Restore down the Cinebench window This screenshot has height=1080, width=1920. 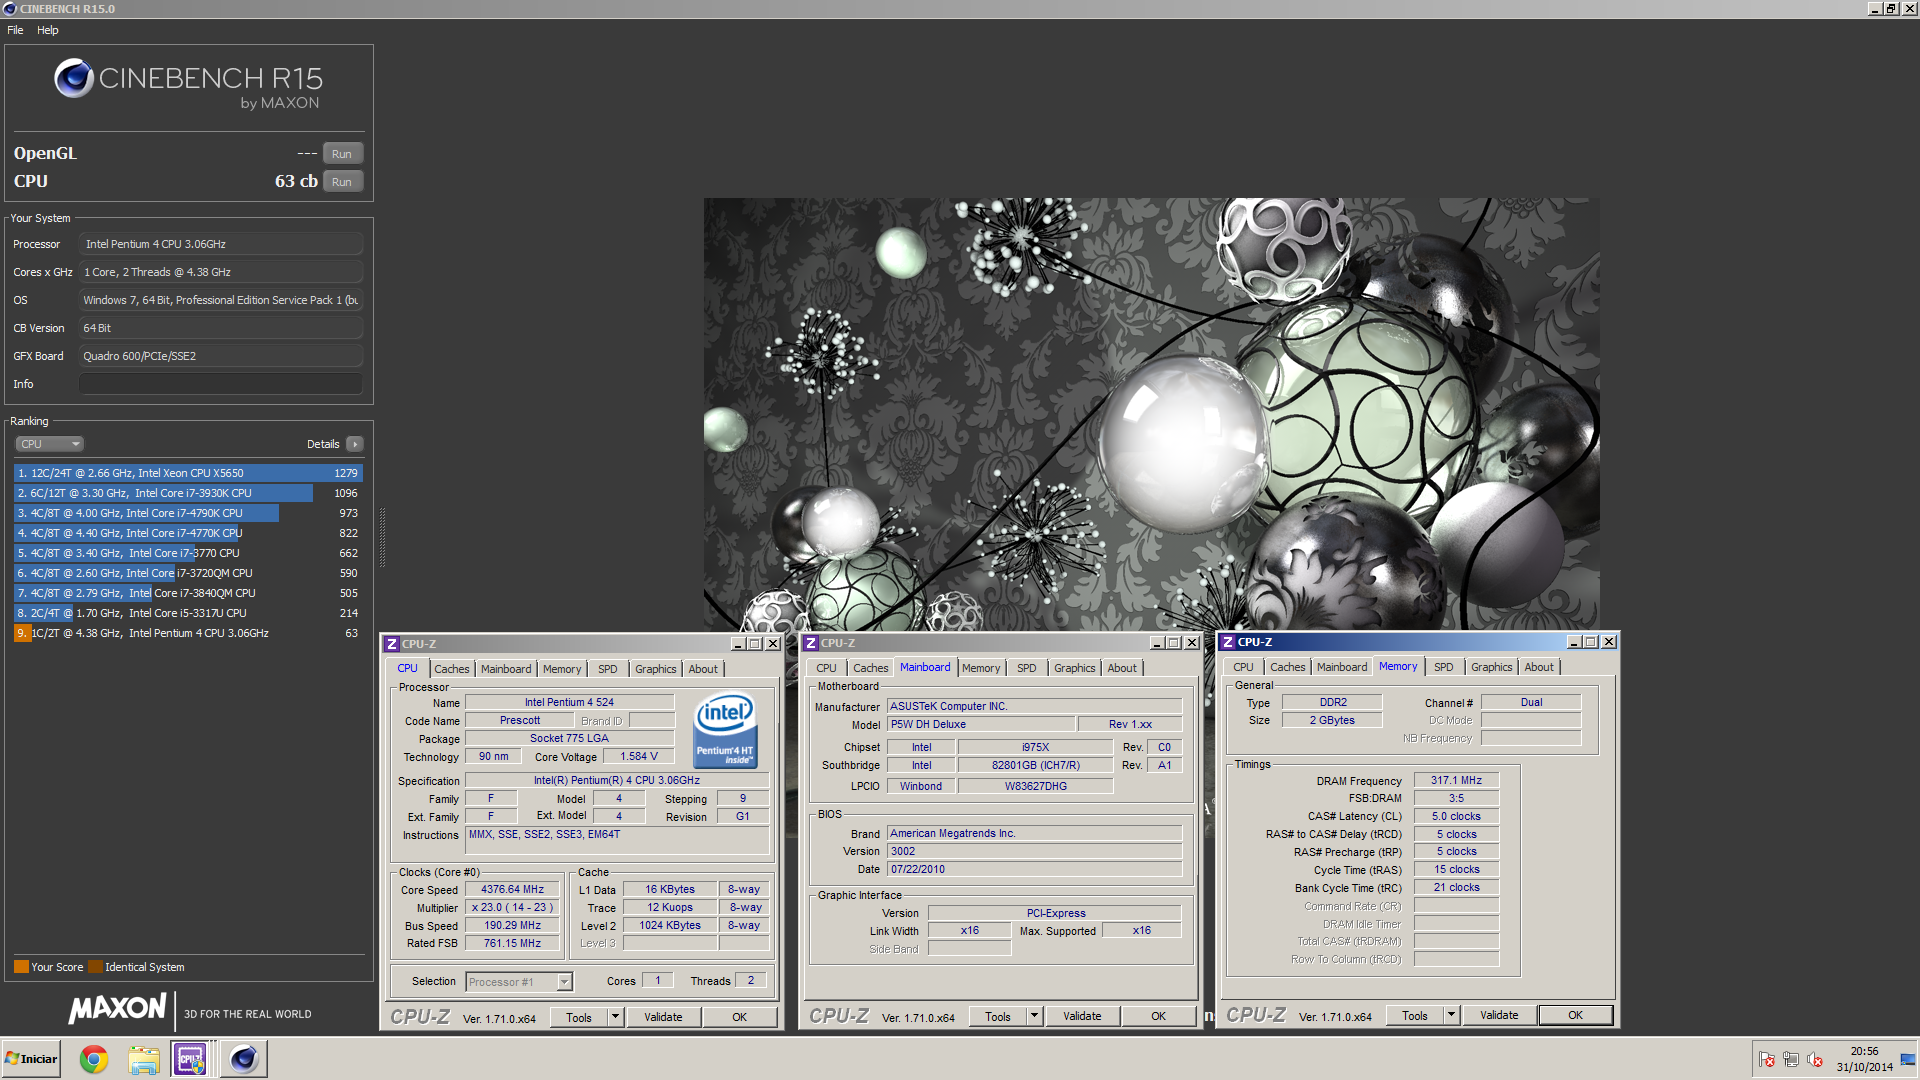[x=1891, y=9]
